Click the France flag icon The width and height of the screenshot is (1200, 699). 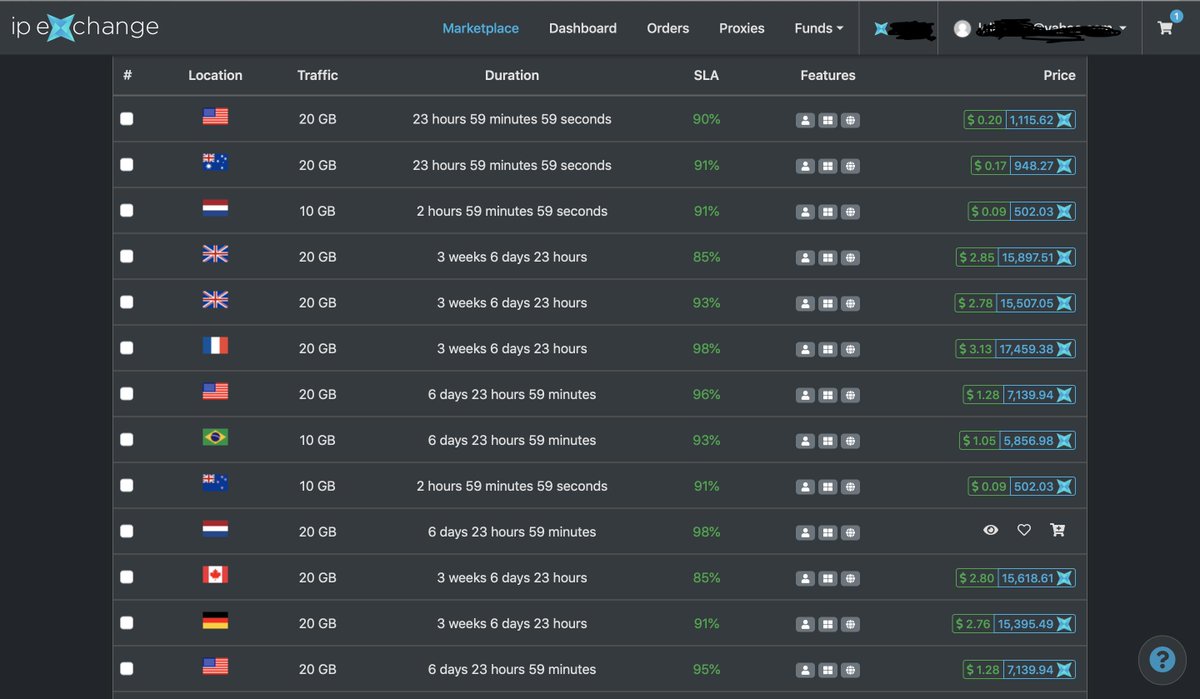215,346
